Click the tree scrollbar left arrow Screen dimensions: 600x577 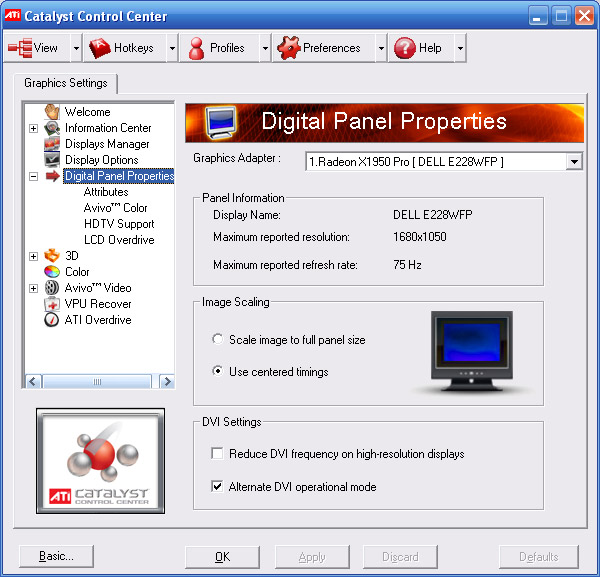pyautogui.click(x=33, y=381)
